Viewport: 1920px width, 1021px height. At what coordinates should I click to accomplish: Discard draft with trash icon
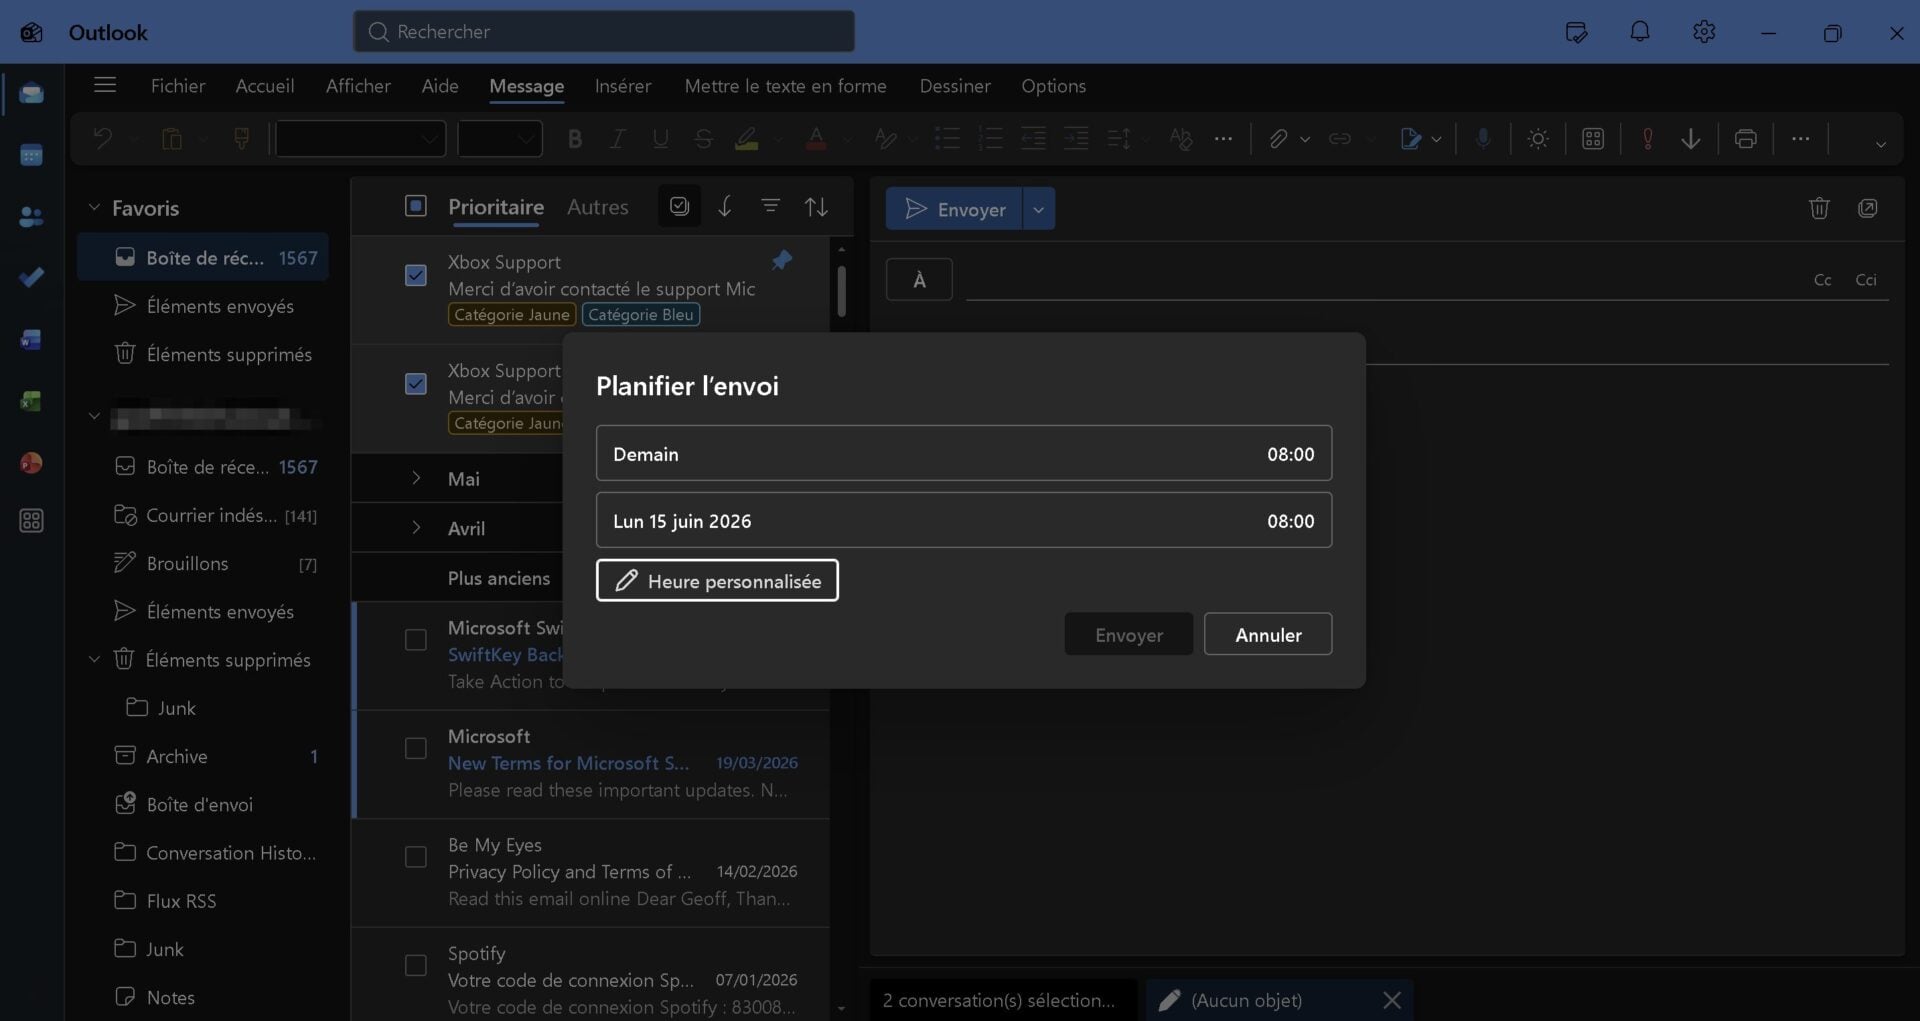[x=1819, y=208]
